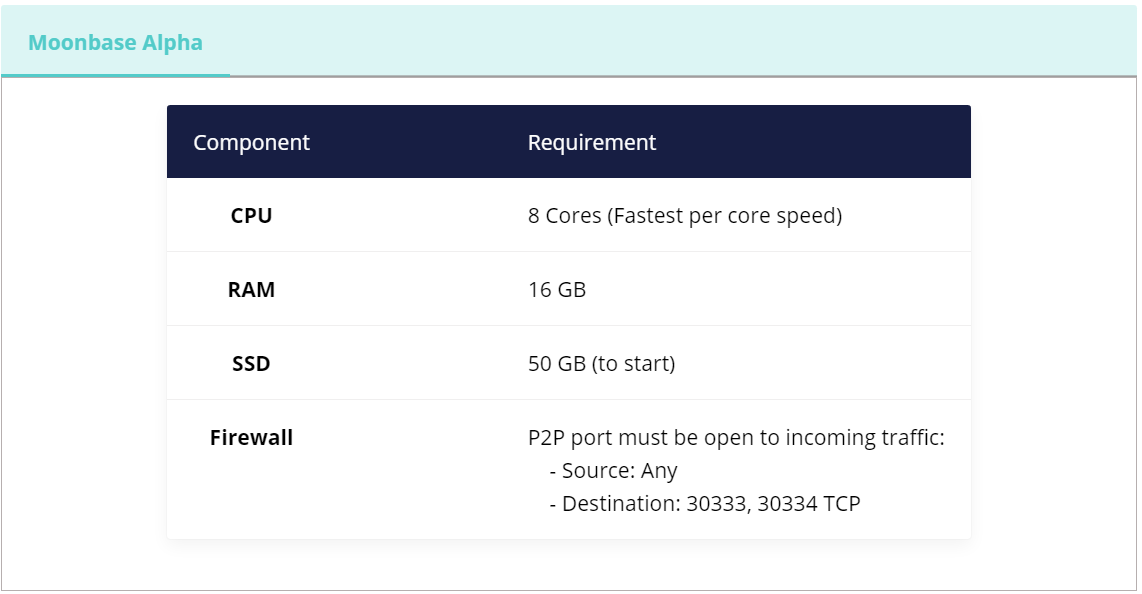1142x594 pixels.
Task: Select the SSD row label
Action: [251, 363]
